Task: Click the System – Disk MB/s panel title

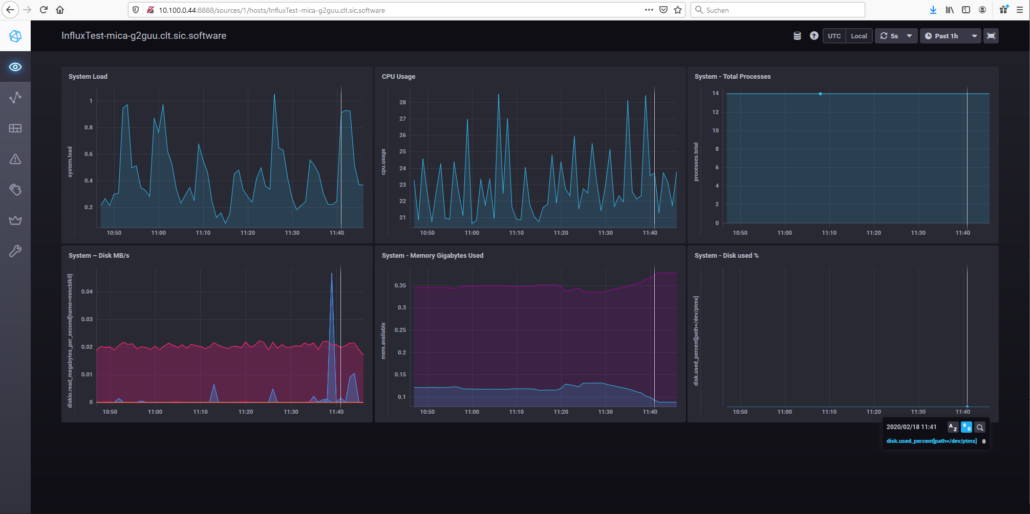Action: tap(99, 255)
